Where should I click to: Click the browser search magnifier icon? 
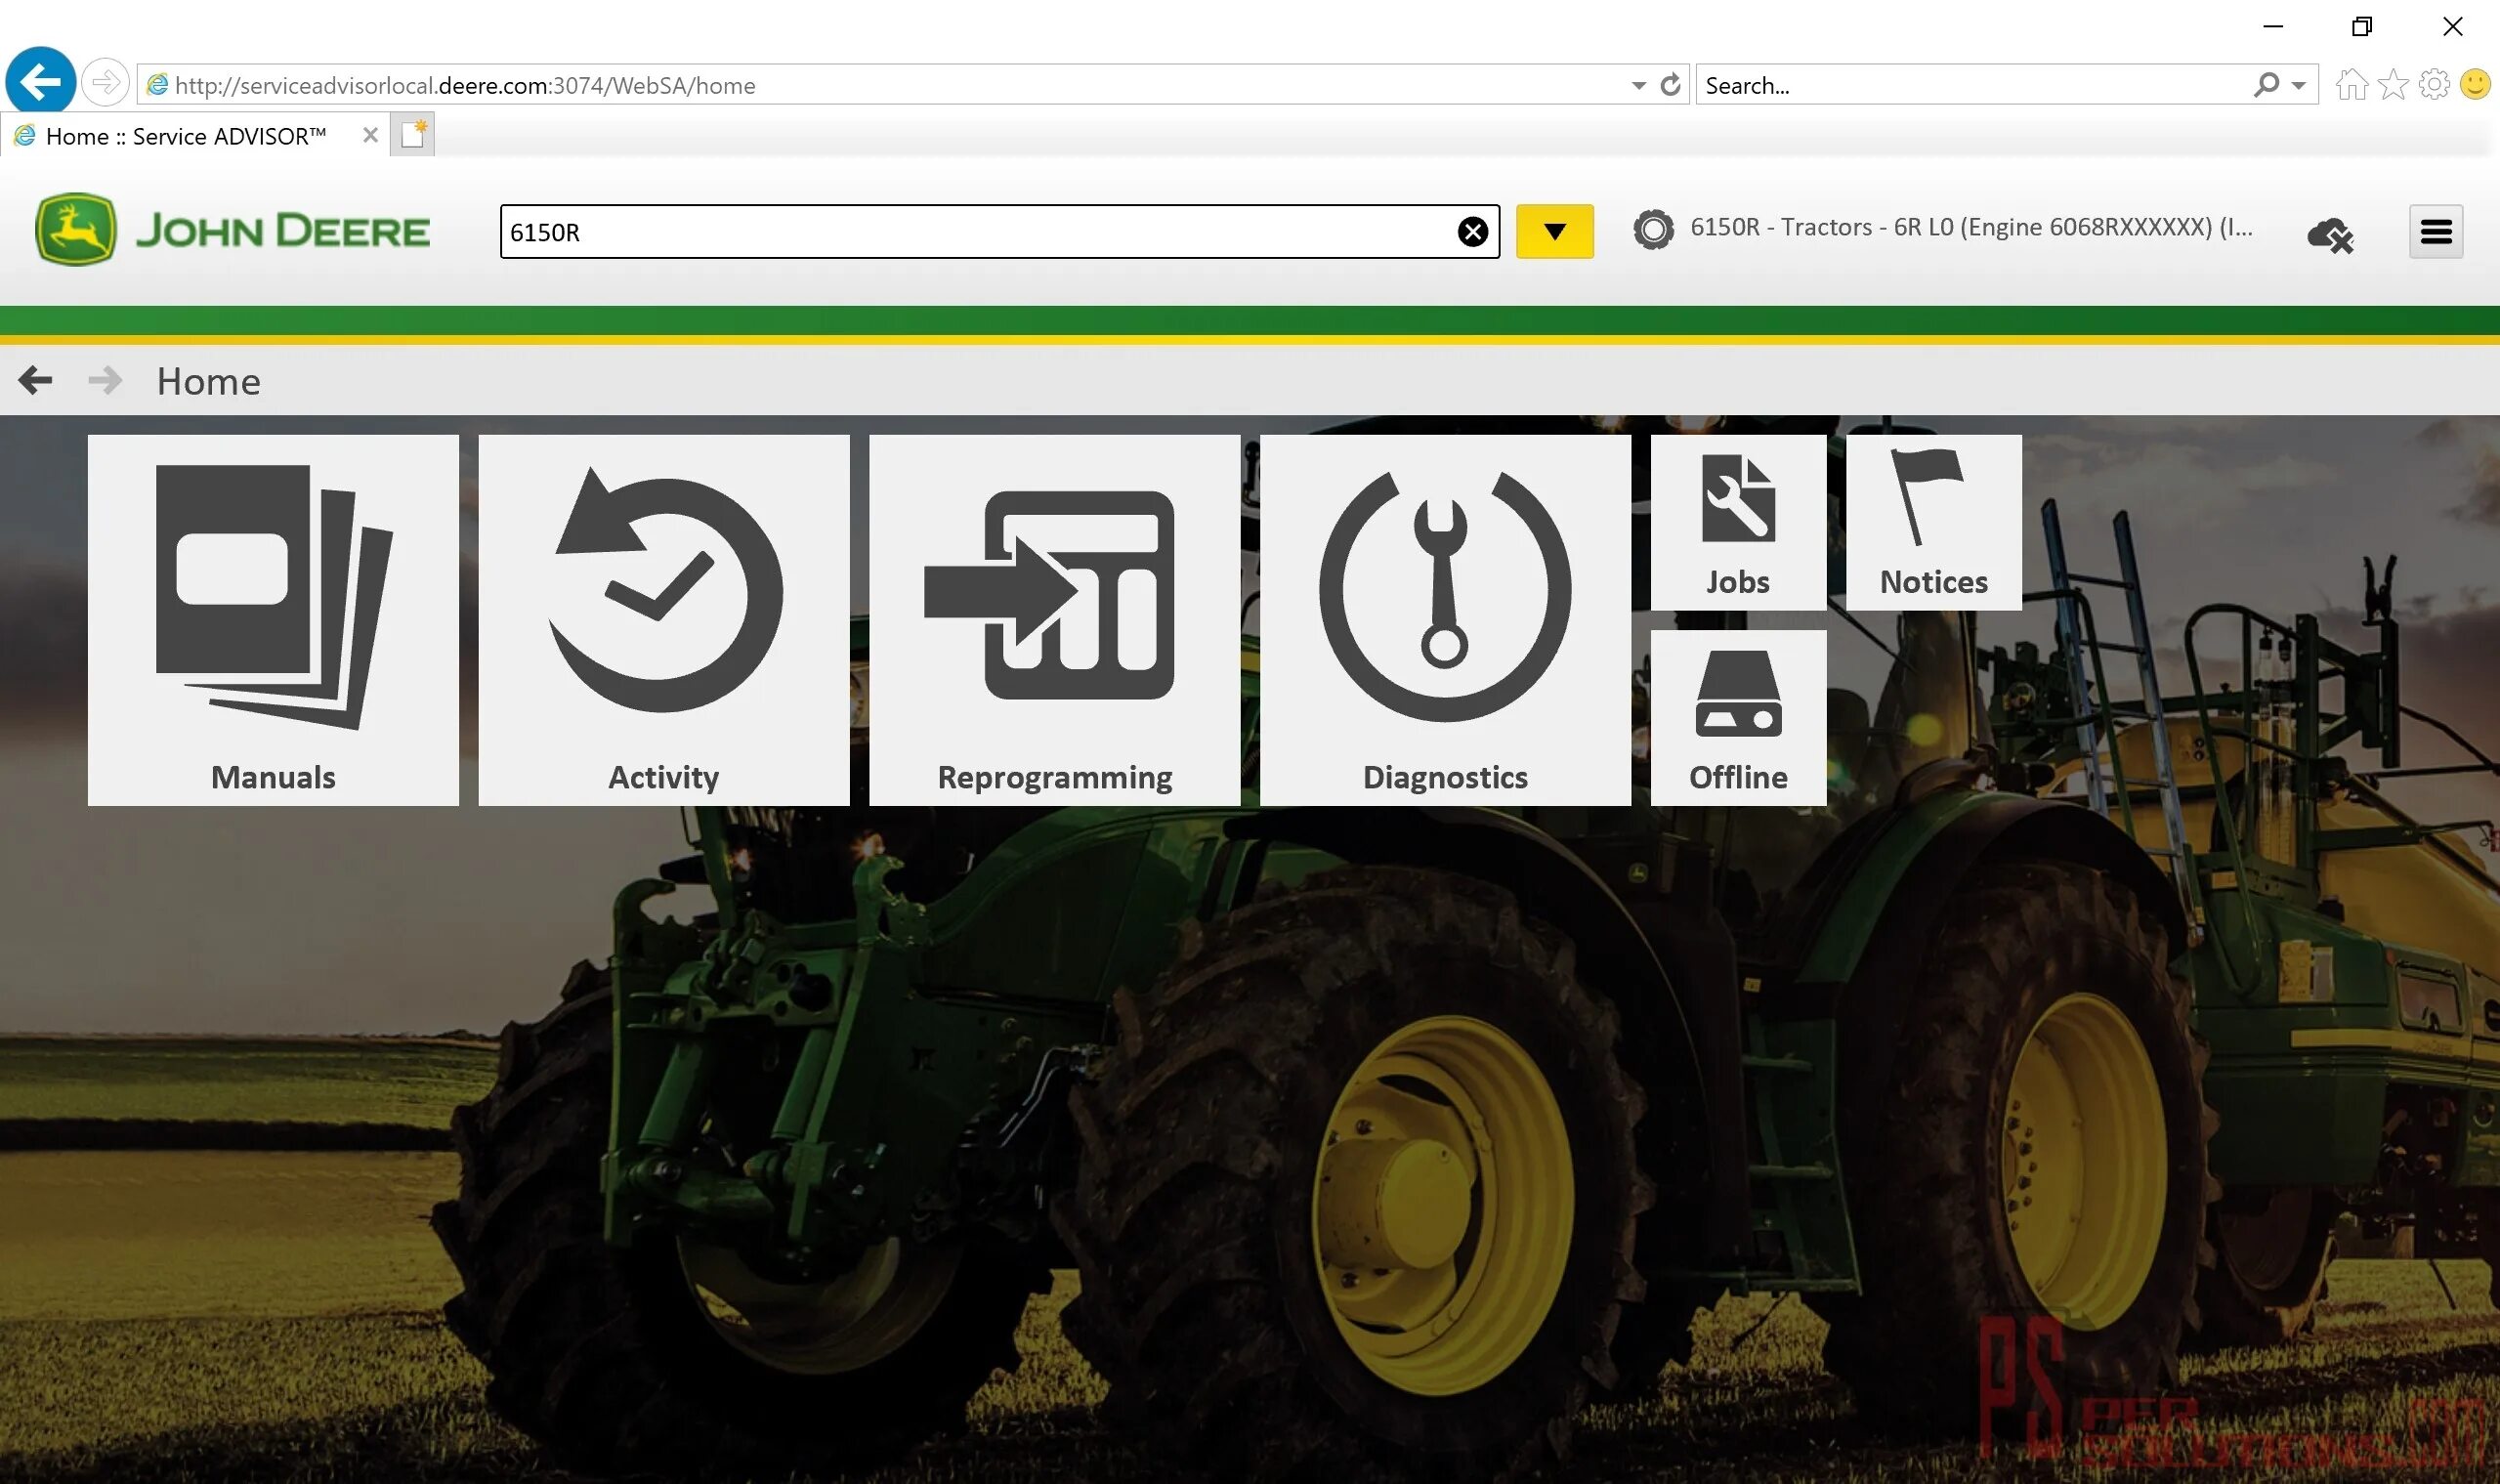pyautogui.click(x=2266, y=85)
